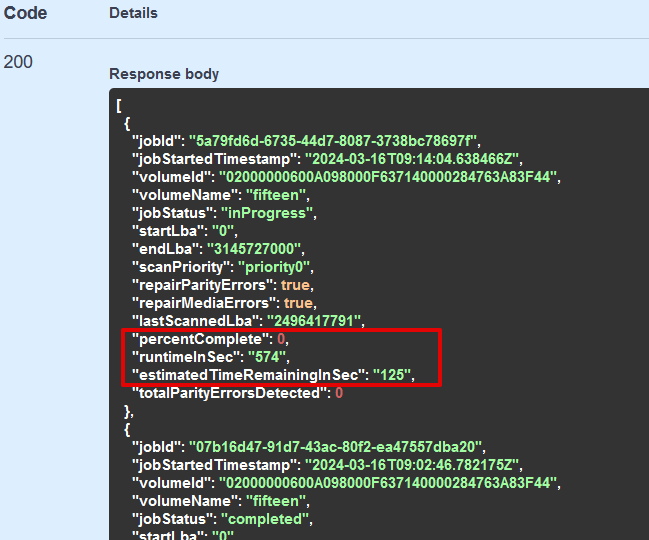Click the second job's volumeId value
This screenshot has height=540, width=649.
pos(388,483)
